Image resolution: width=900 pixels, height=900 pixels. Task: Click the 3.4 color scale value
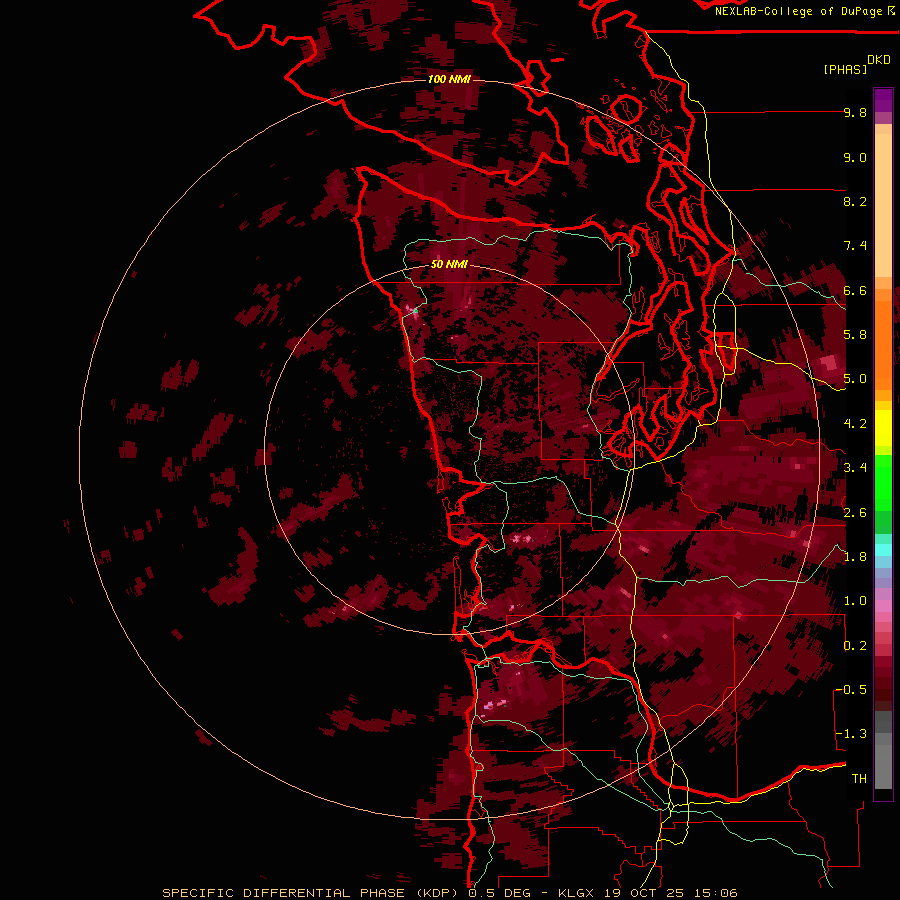855,468
